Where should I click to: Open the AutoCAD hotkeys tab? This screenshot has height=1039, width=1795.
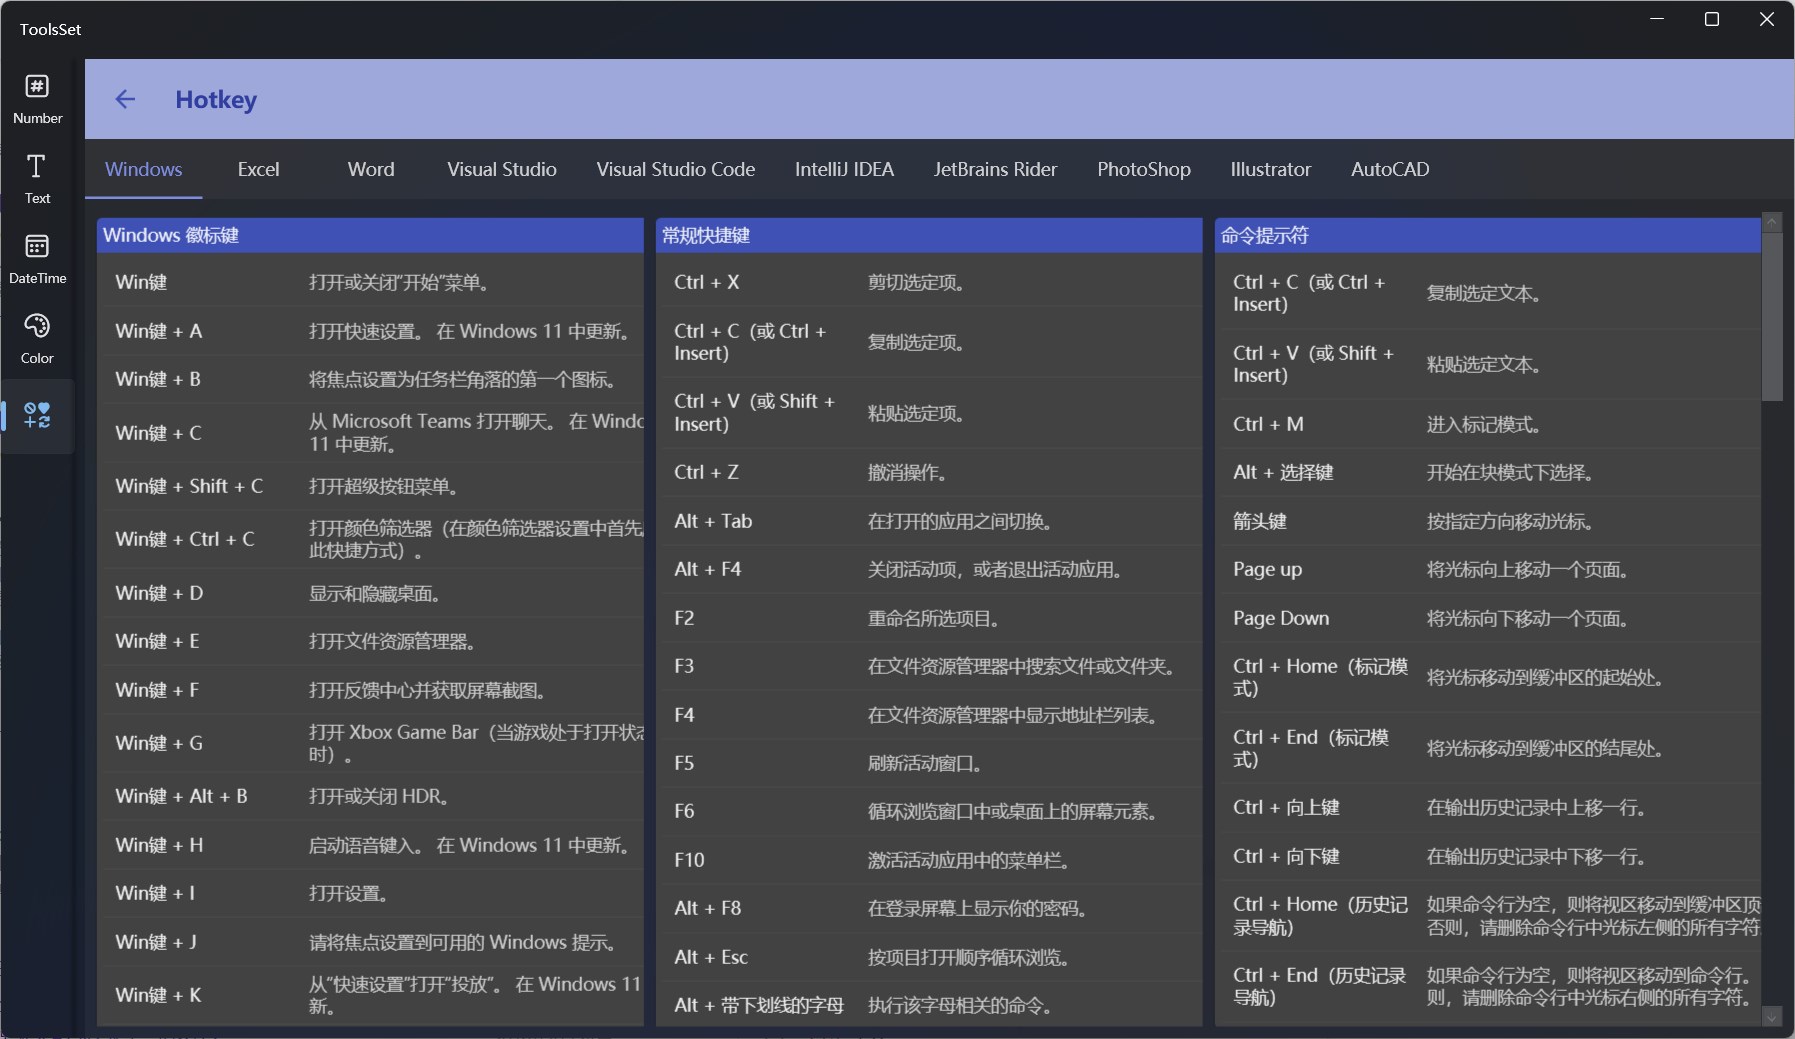[1390, 169]
